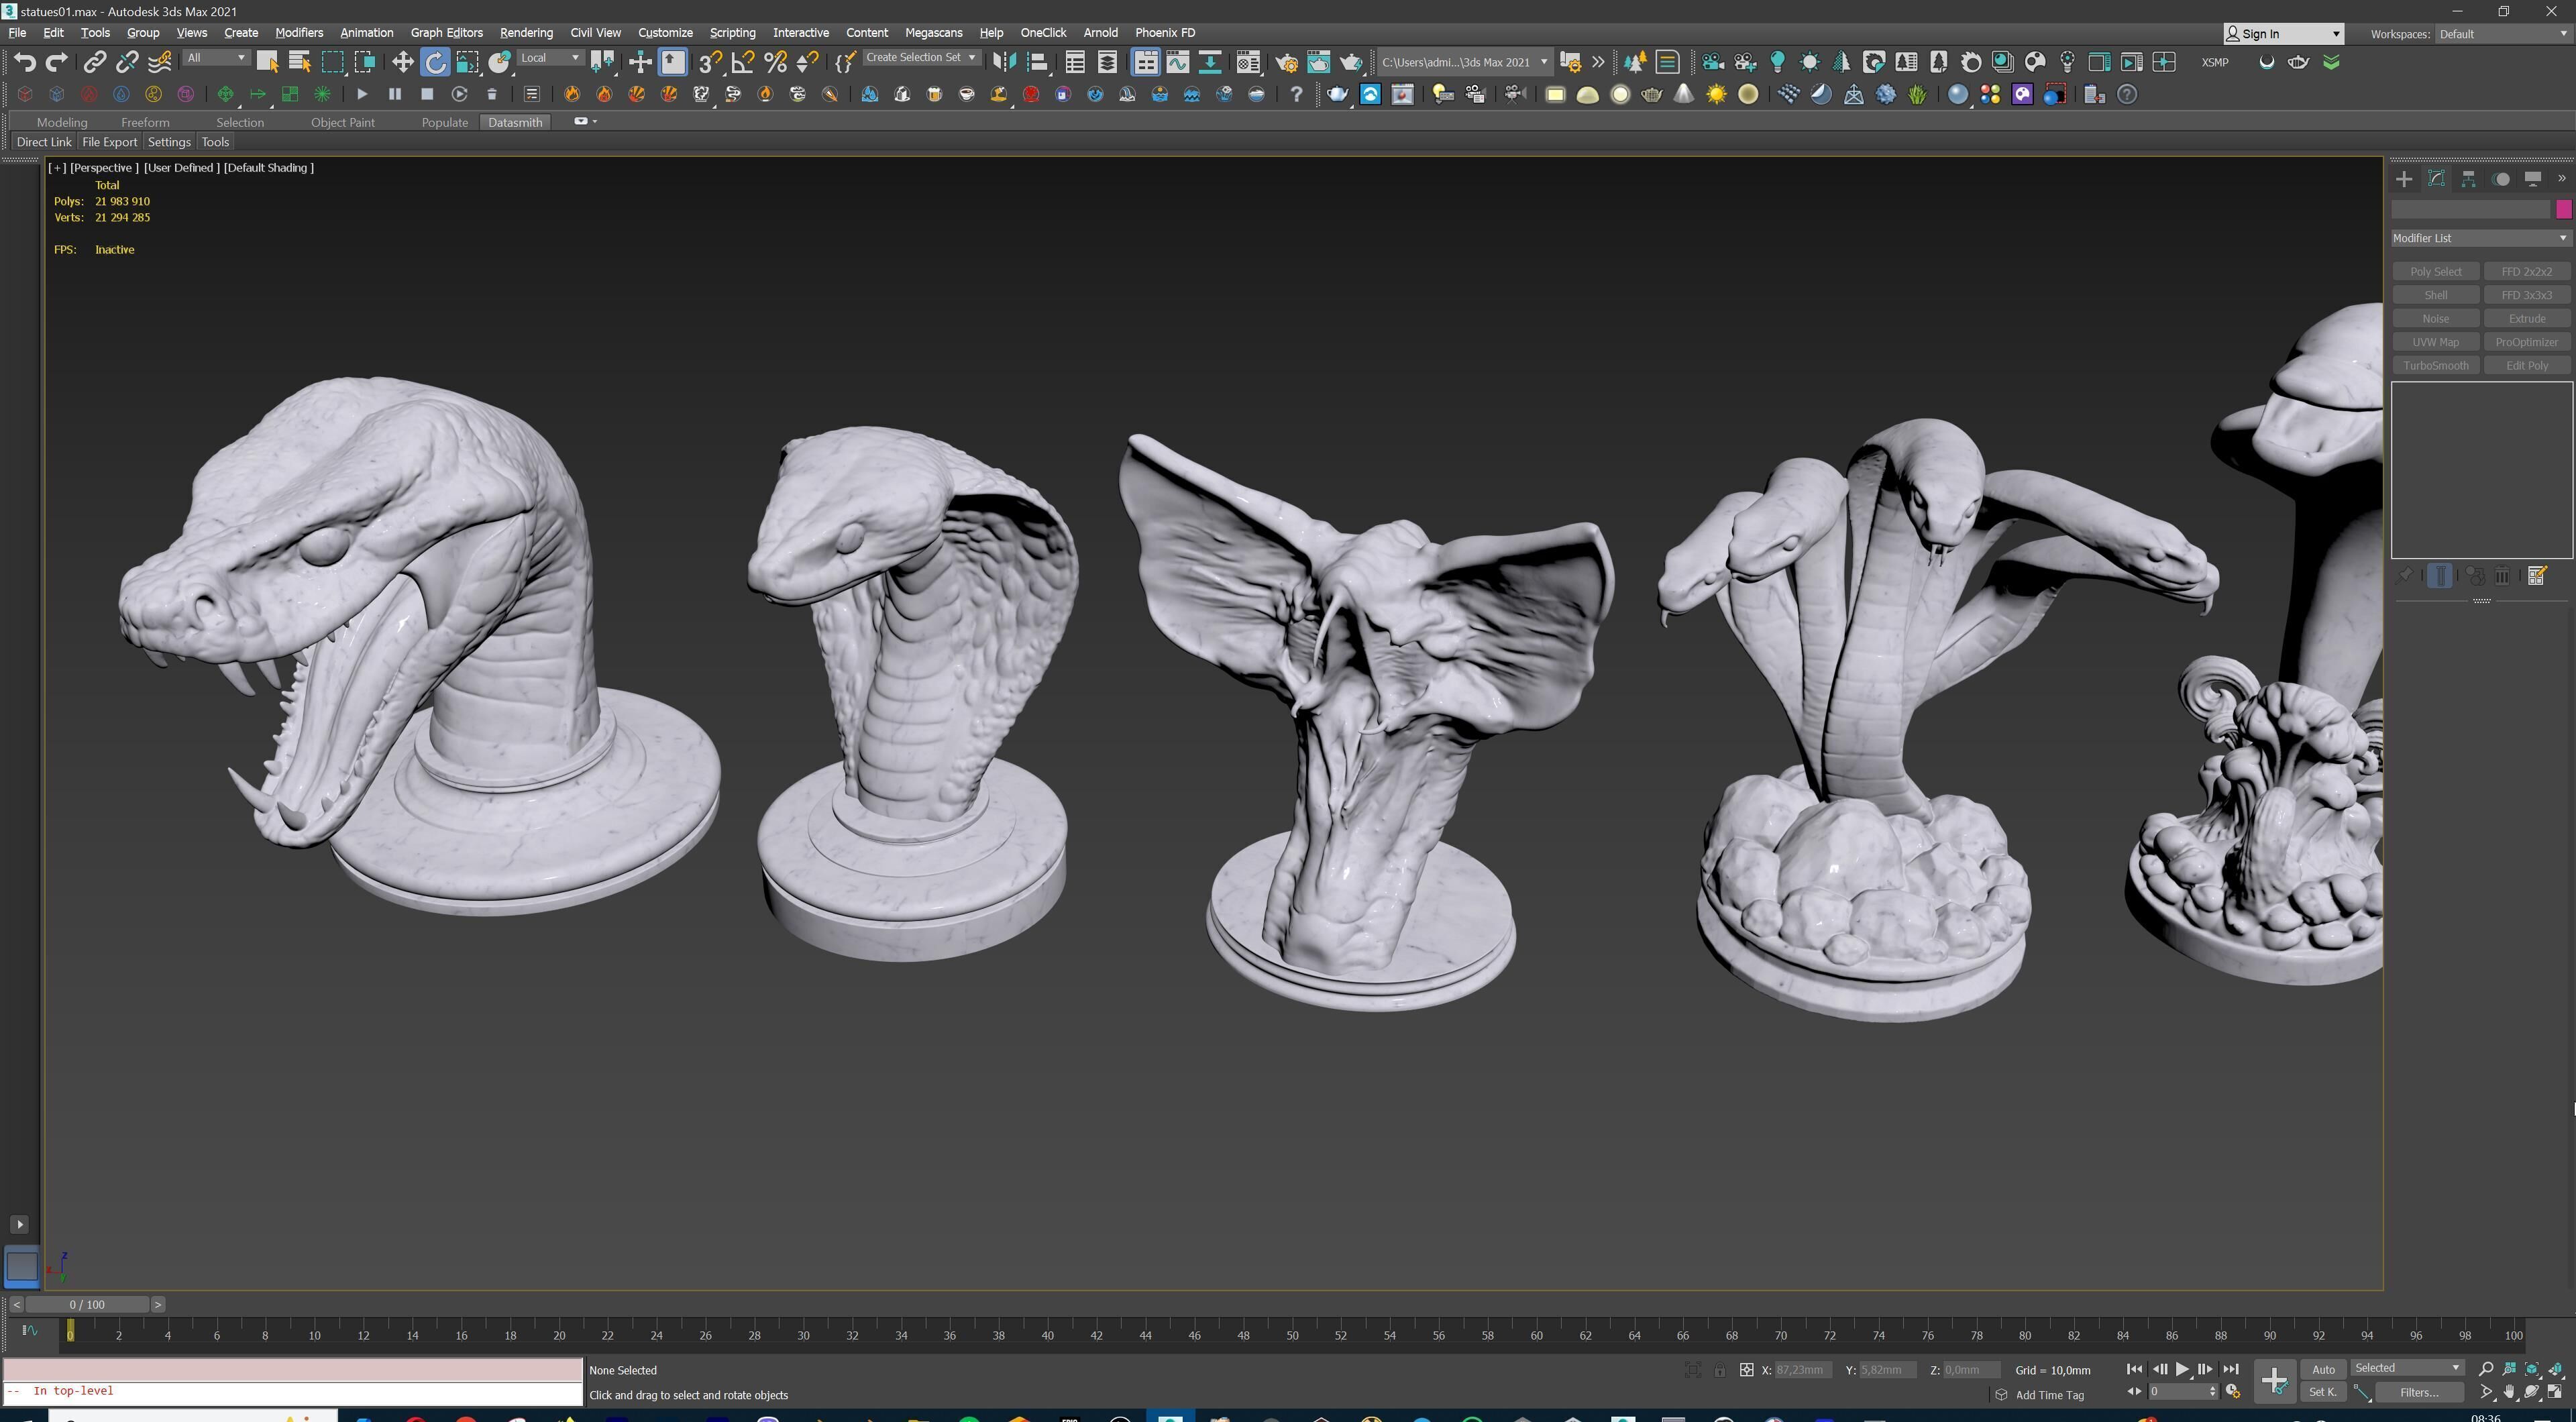Click the Redo arrow icon
This screenshot has height=1422, width=2576.
coord(57,62)
